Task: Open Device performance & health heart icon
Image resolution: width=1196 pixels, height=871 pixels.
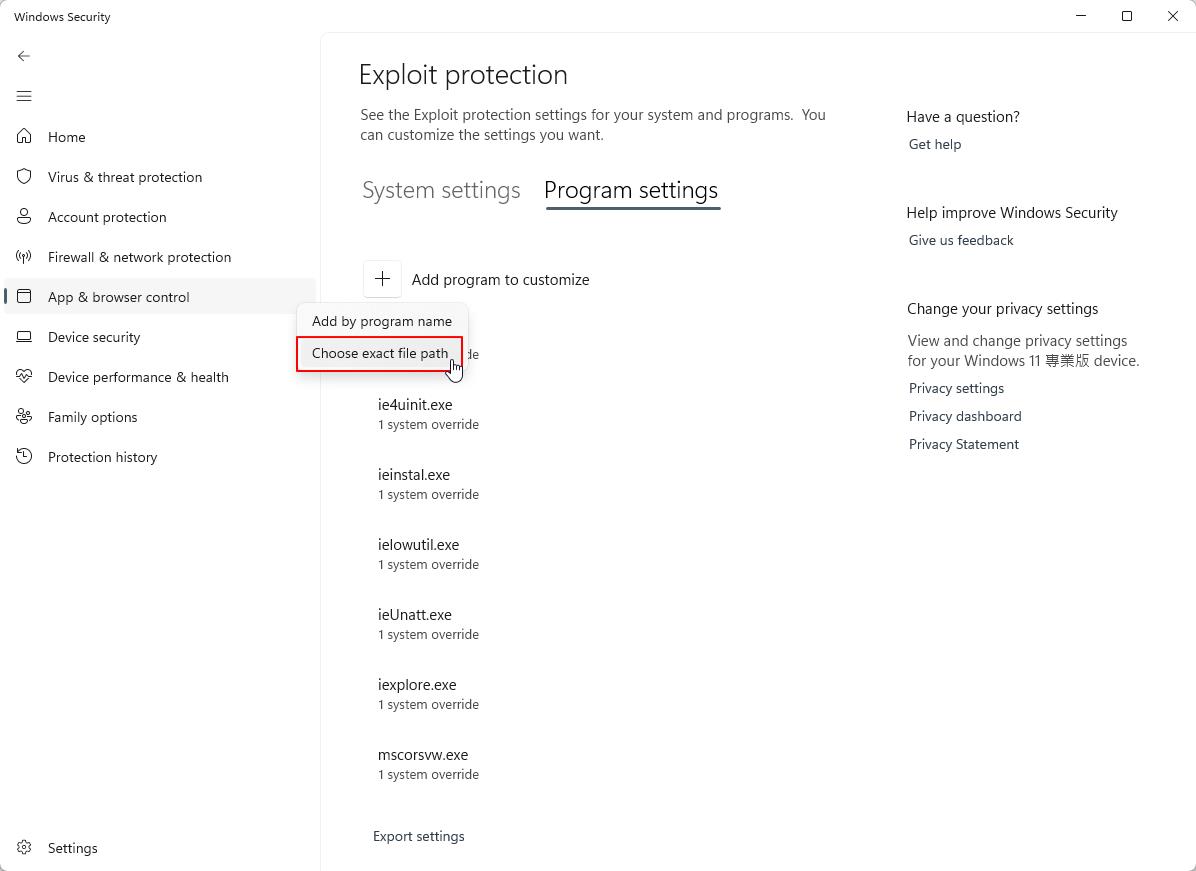Action: point(24,377)
